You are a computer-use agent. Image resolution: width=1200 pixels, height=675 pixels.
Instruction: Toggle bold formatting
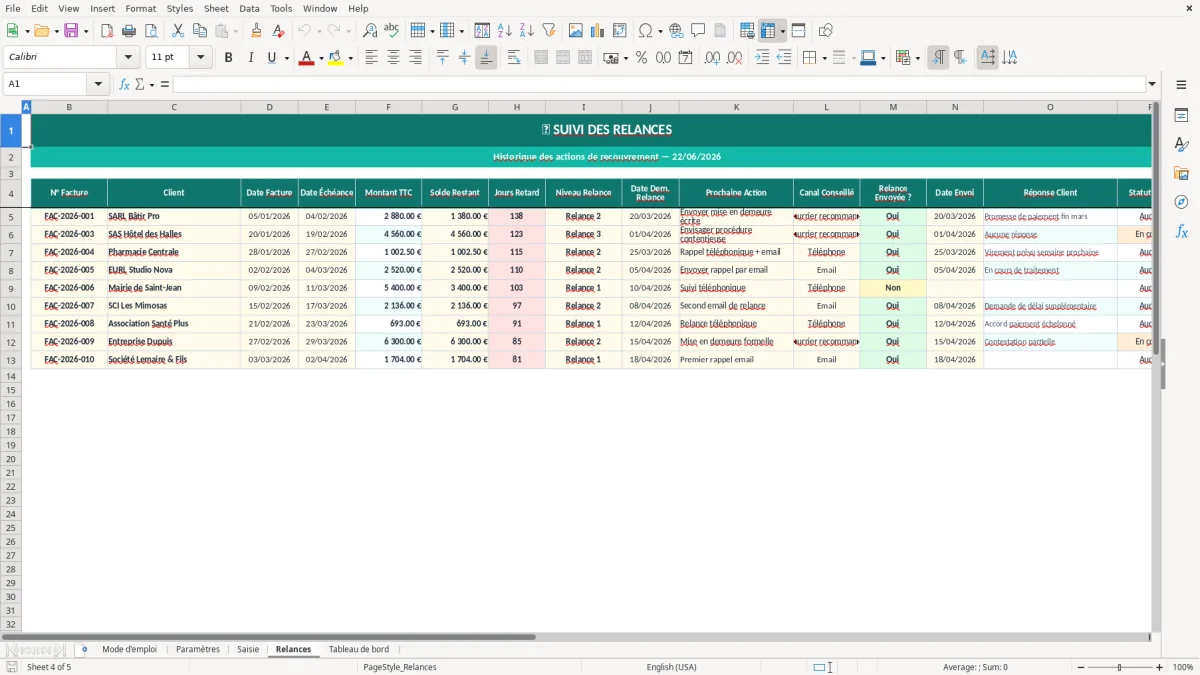pyautogui.click(x=228, y=58)
